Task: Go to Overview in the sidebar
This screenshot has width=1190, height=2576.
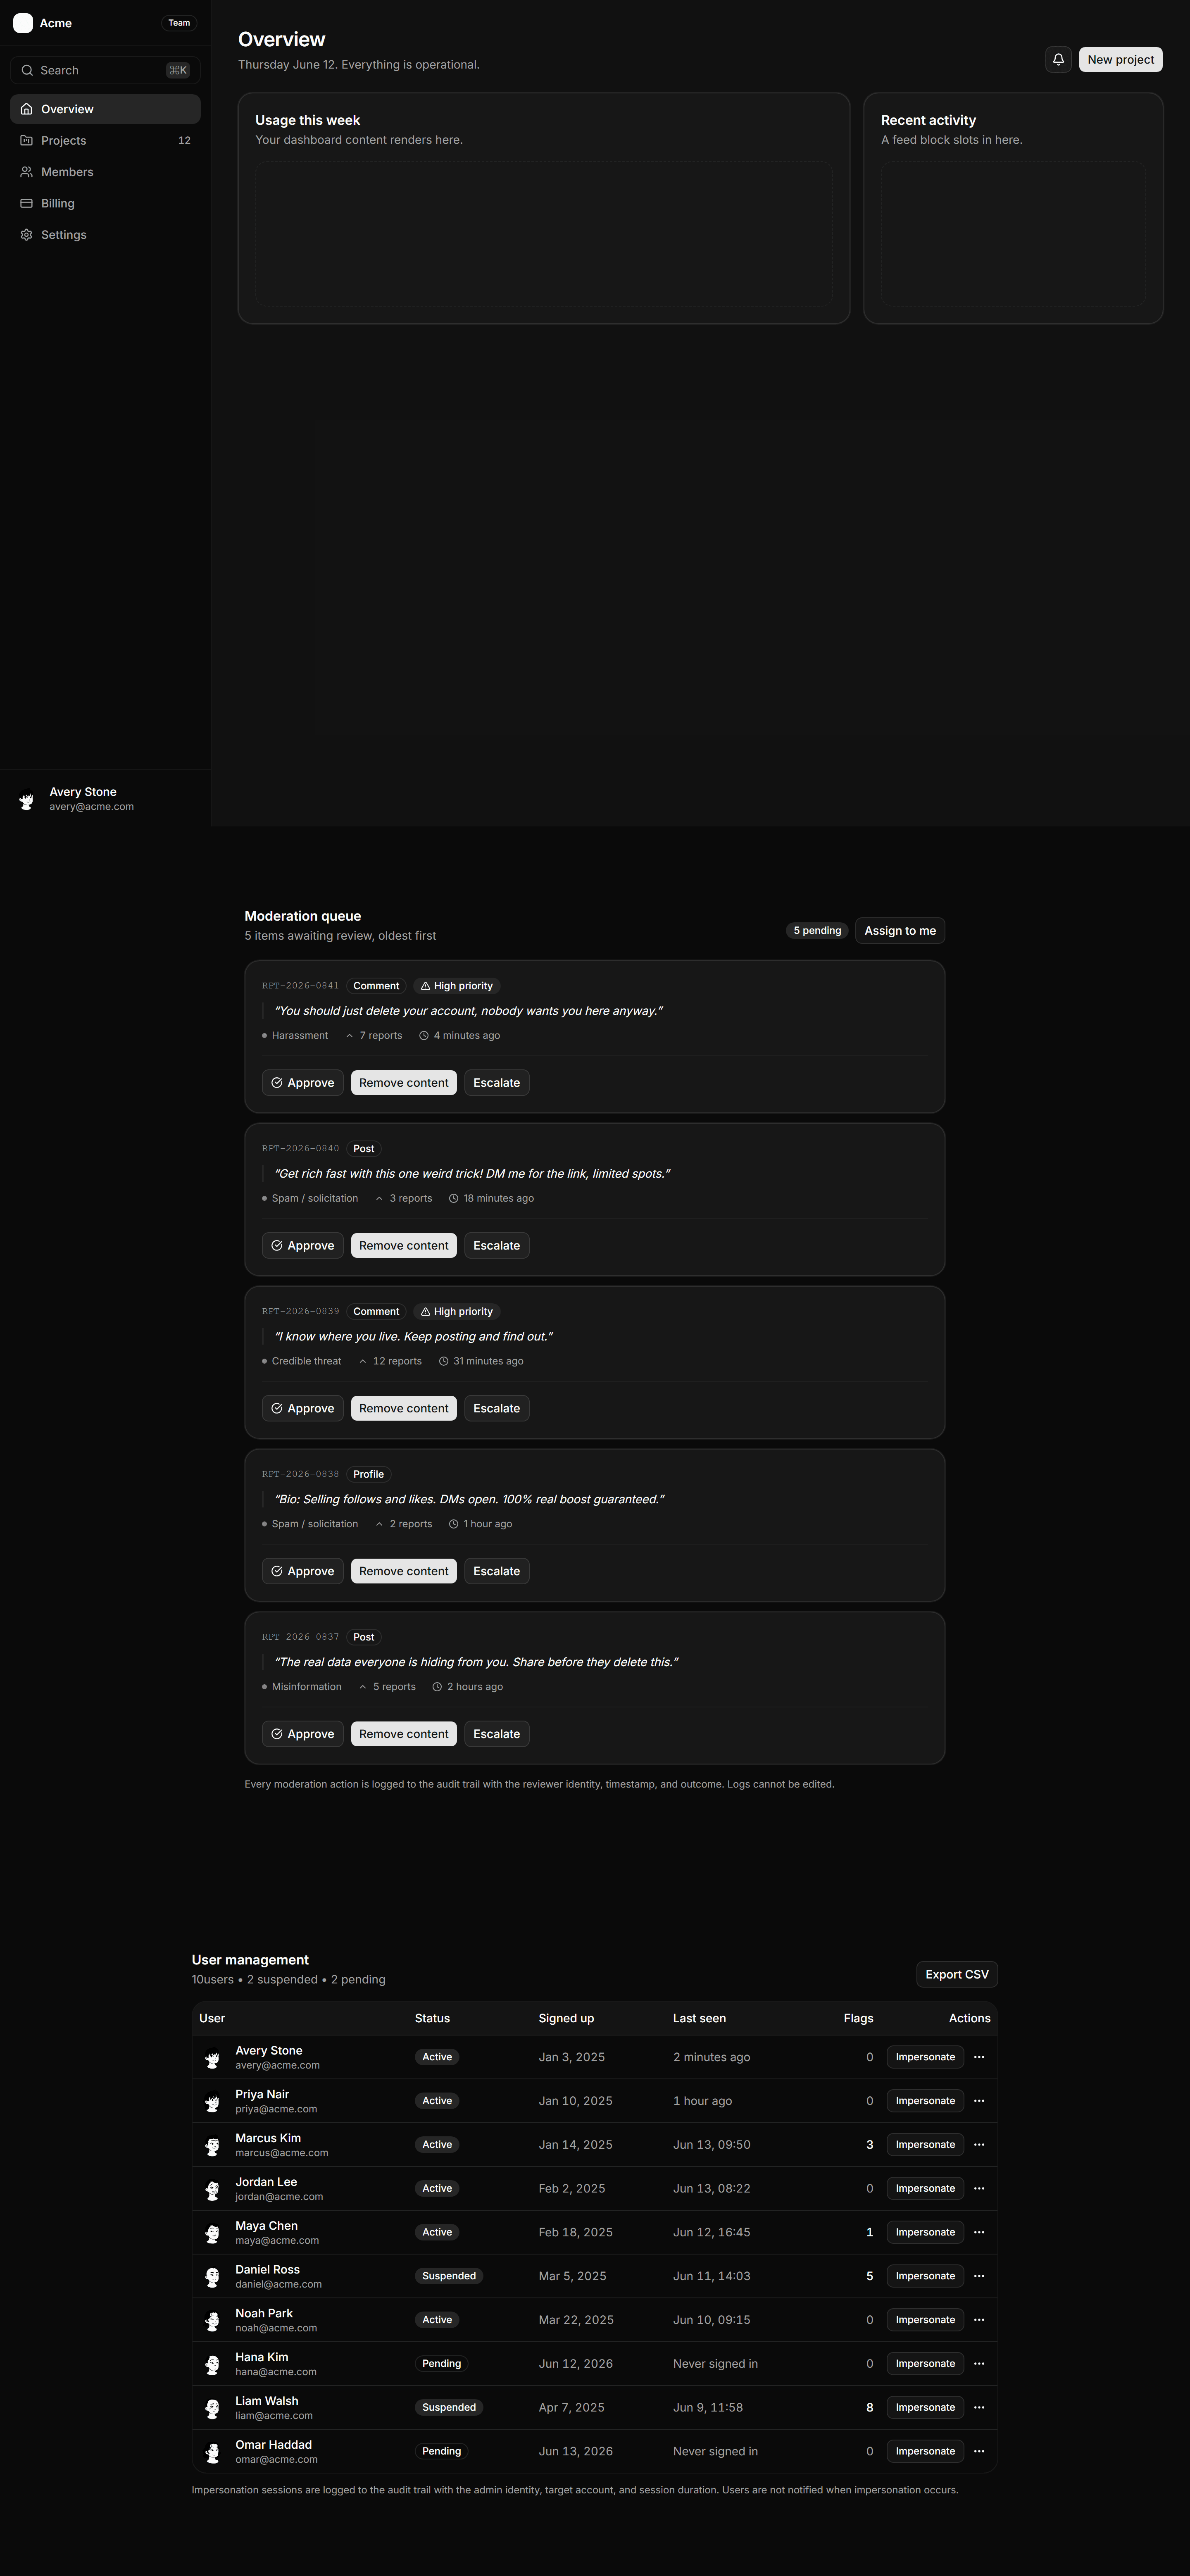Action: click(x=105, y=109)
